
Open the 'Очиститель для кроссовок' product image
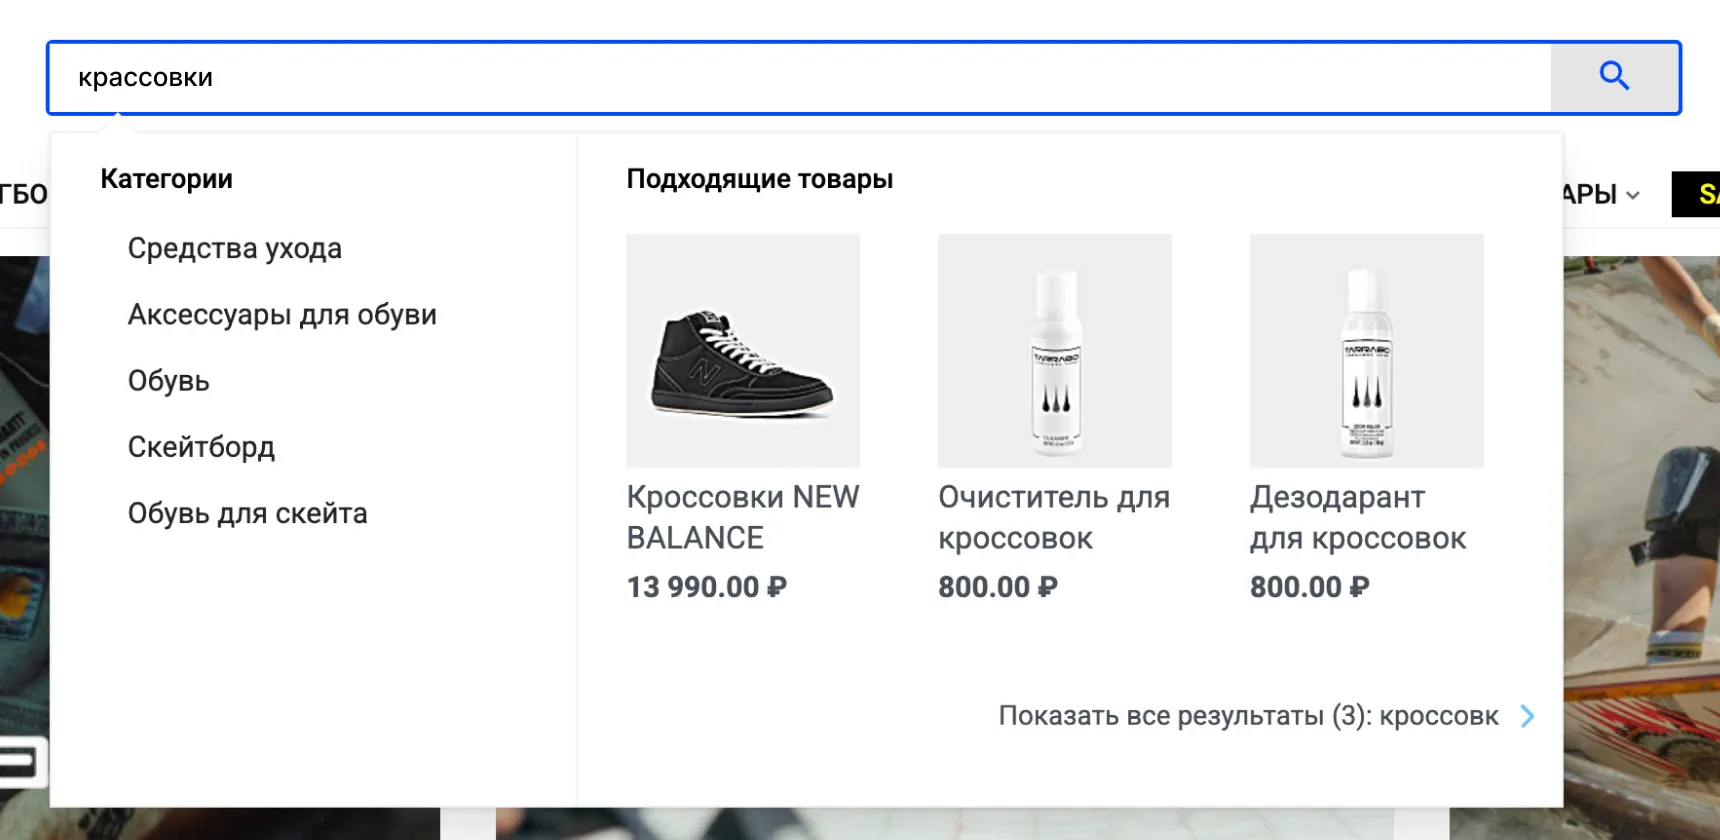pos(1055,351)
